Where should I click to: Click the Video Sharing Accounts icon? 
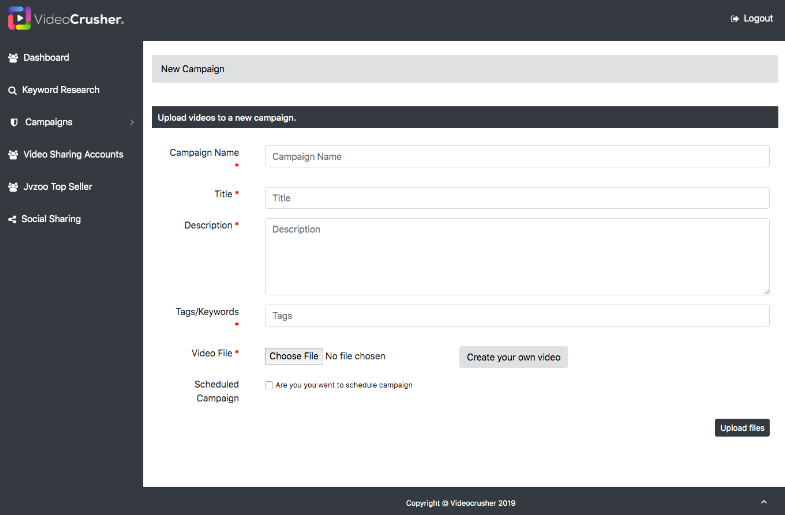tap(13, 155)
